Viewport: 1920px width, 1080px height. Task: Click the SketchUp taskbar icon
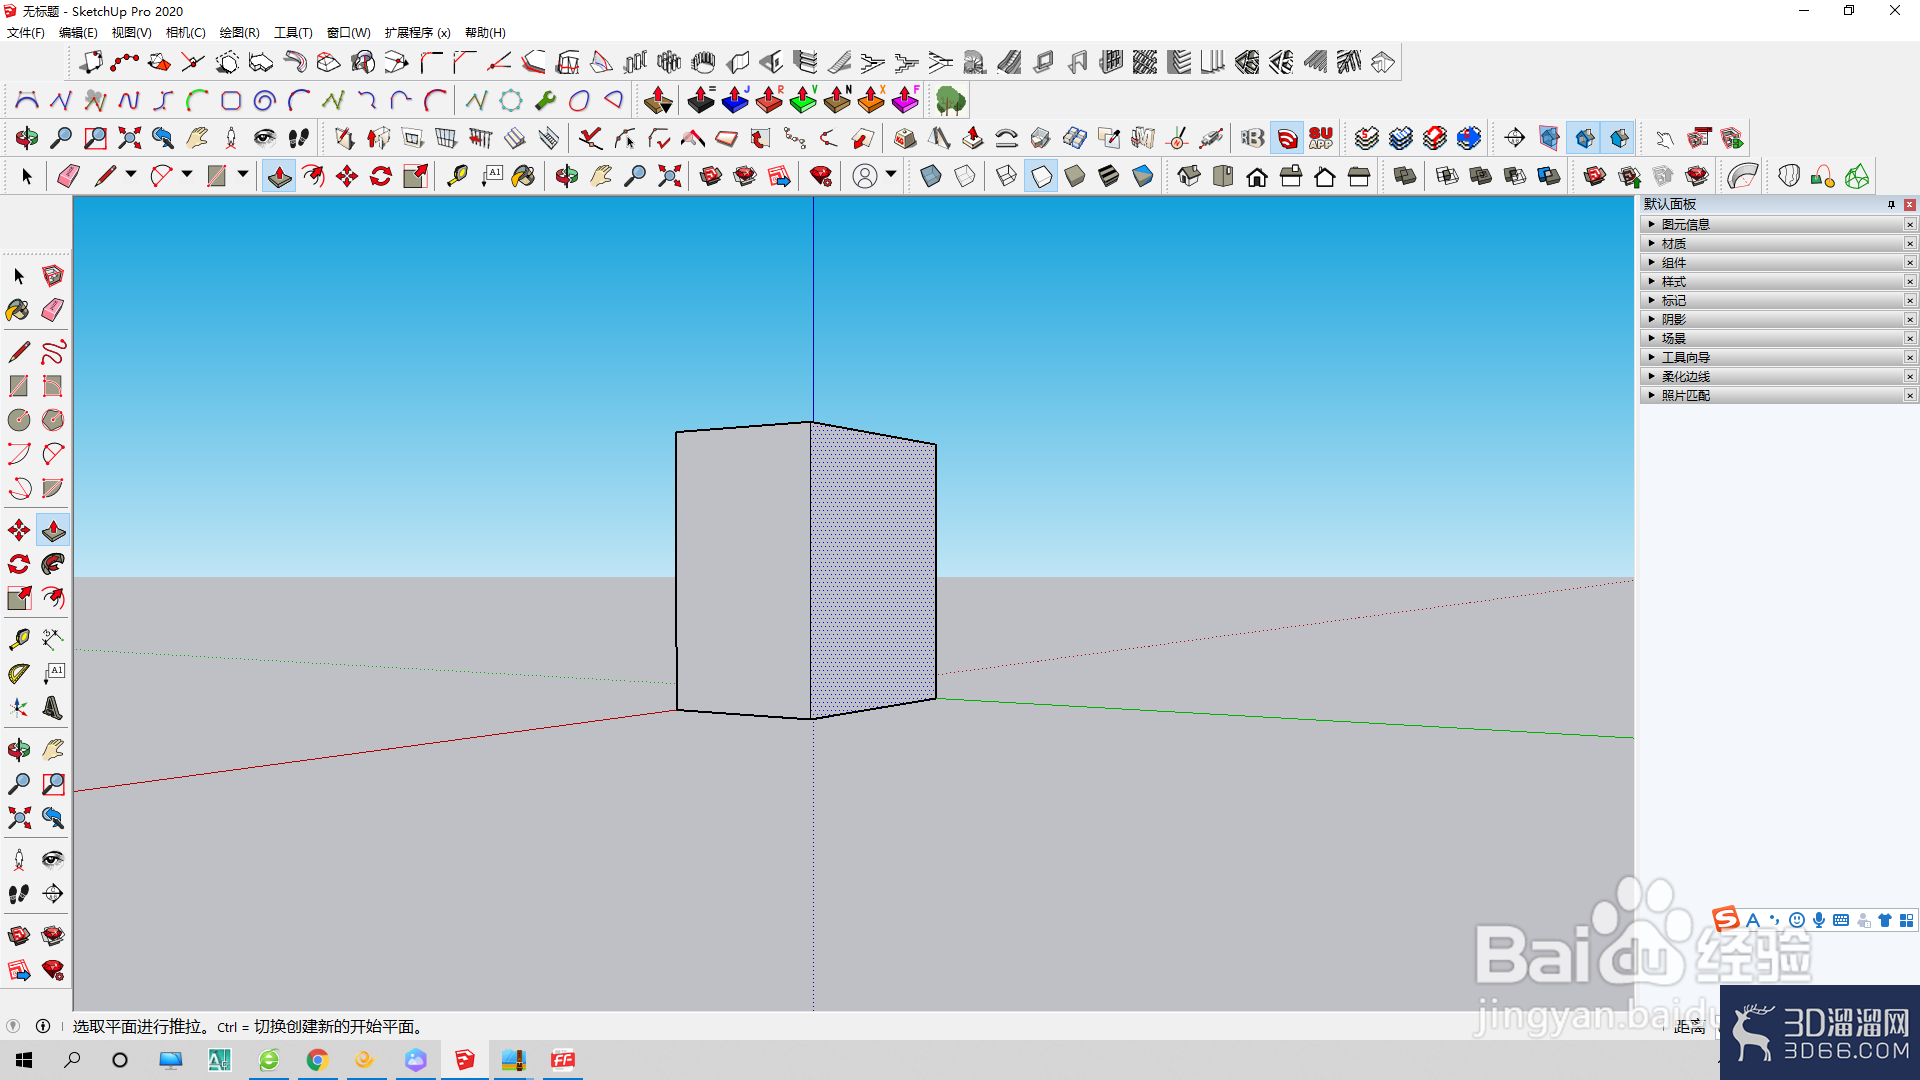click(x=464, y=1060)
